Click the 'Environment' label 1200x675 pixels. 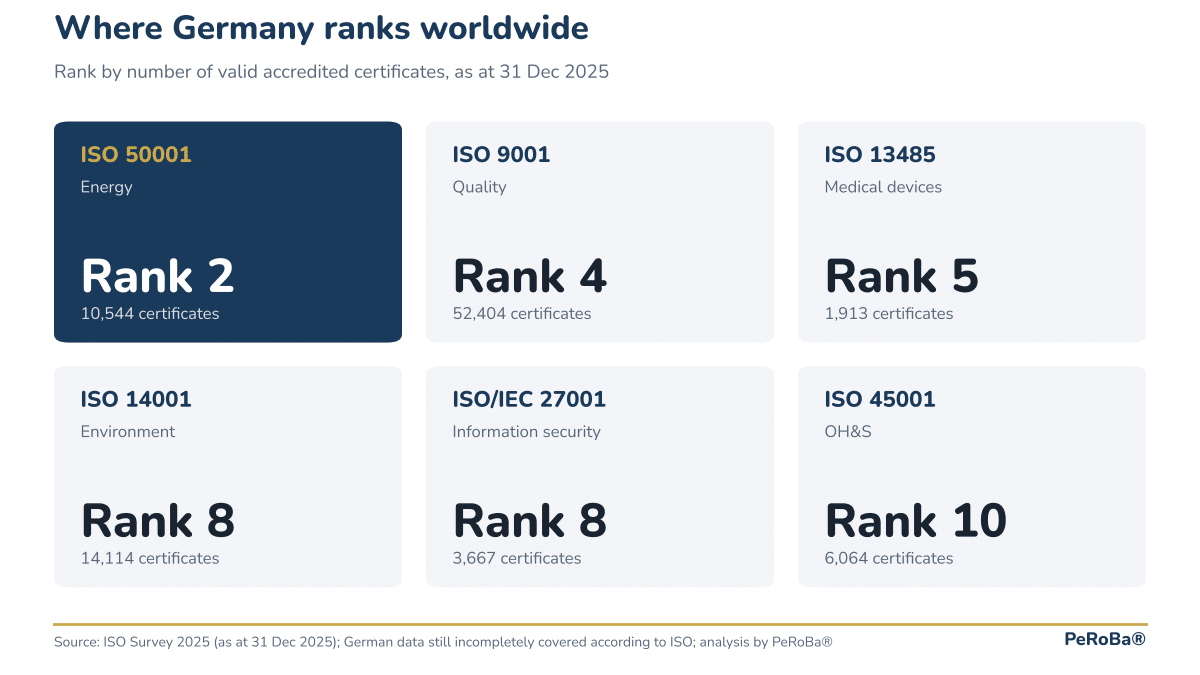pyautogui.click(x=128, y=432)
